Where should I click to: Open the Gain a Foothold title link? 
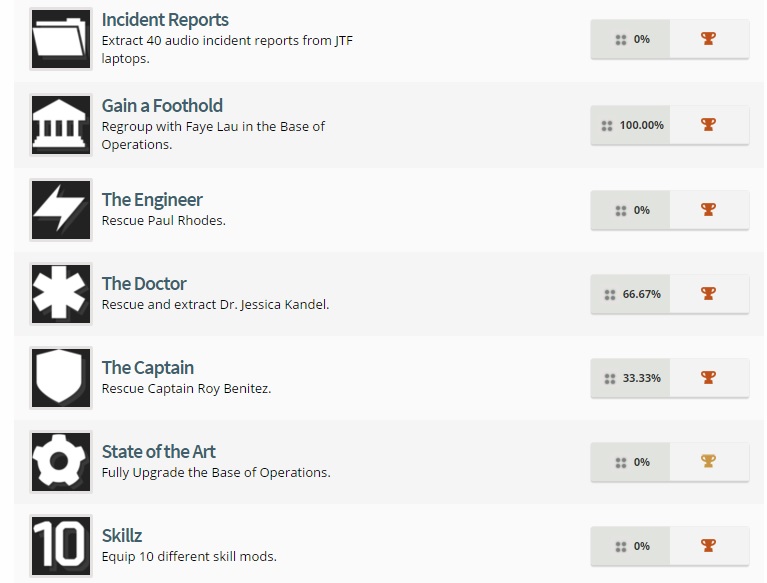click(x=162, y=106)
